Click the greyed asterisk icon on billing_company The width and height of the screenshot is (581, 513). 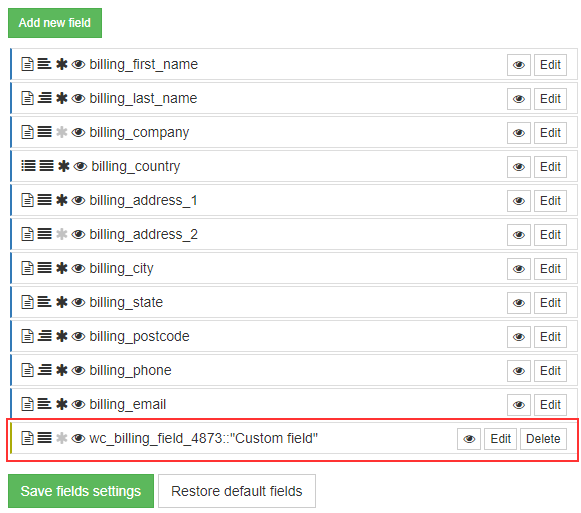(62, 132)
